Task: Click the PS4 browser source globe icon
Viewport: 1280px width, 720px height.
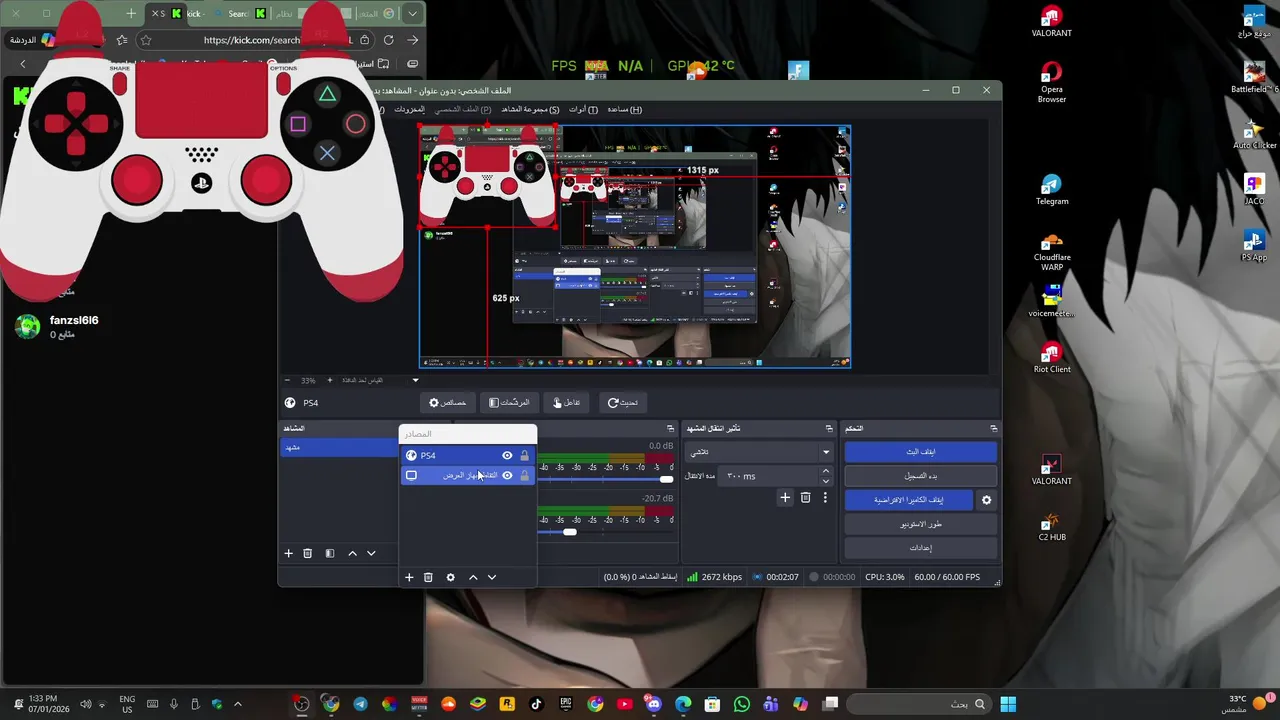Action: (x=411, y=455)
